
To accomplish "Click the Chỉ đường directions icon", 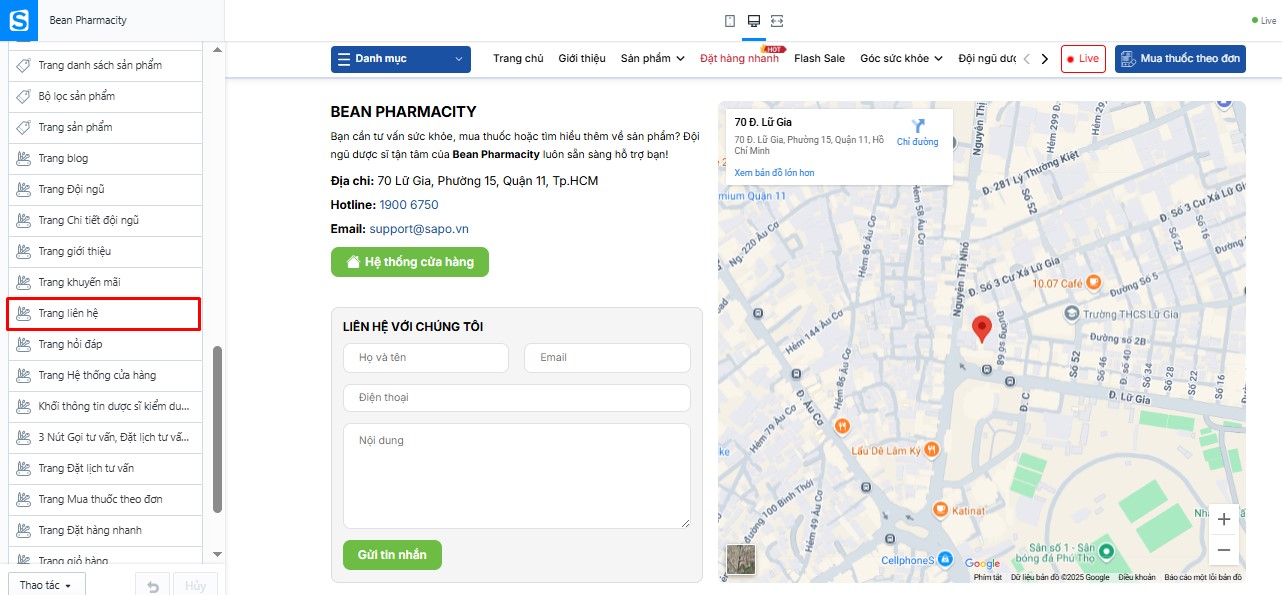I will pos(918,126).
